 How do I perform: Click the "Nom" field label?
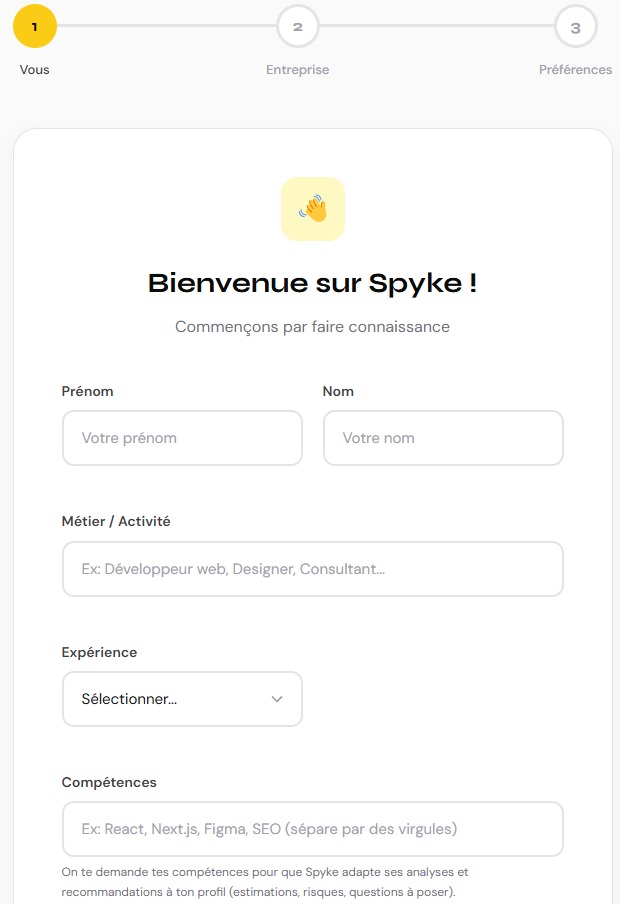[x=339, y=391]
